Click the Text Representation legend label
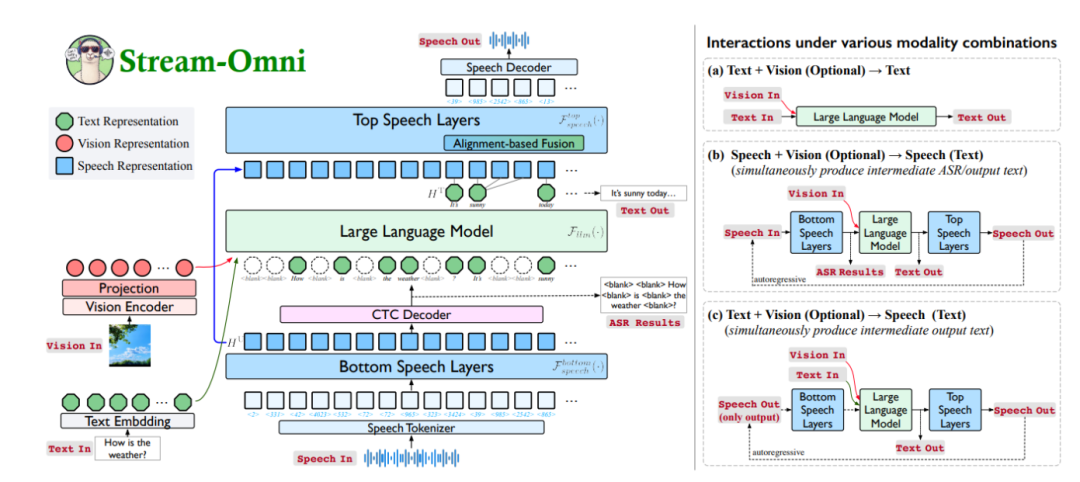 tap(128, 122)
